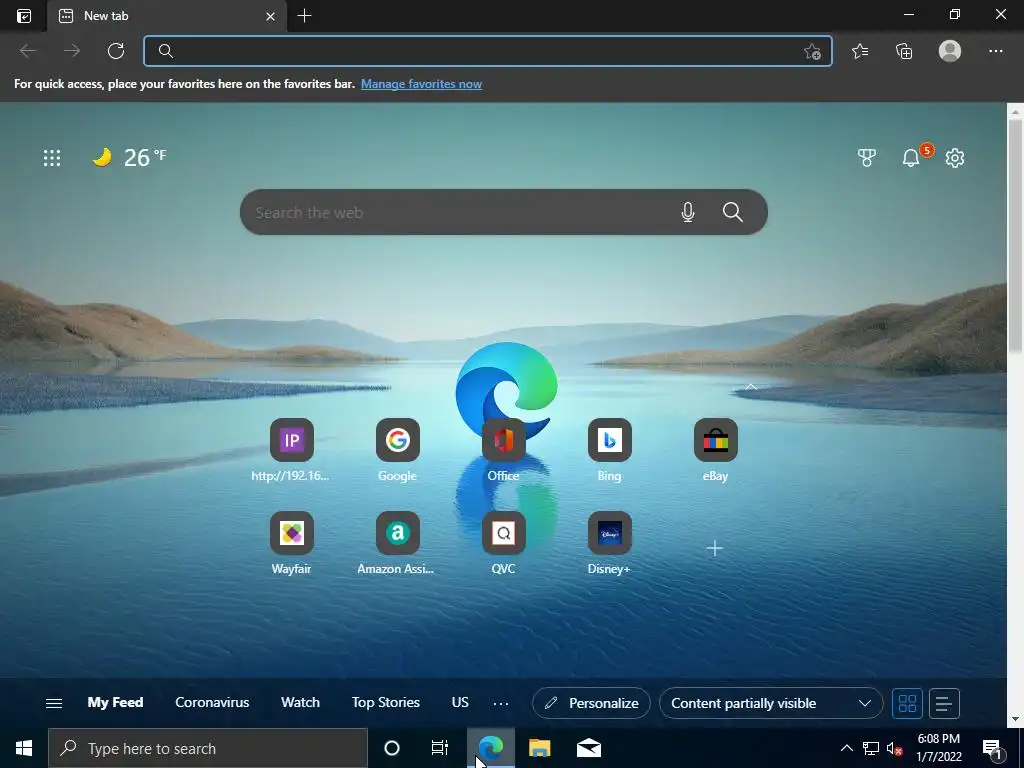Viewport: 1024px width, 768px height.
Task: Click Type here to search box
Action: (208, 748)
